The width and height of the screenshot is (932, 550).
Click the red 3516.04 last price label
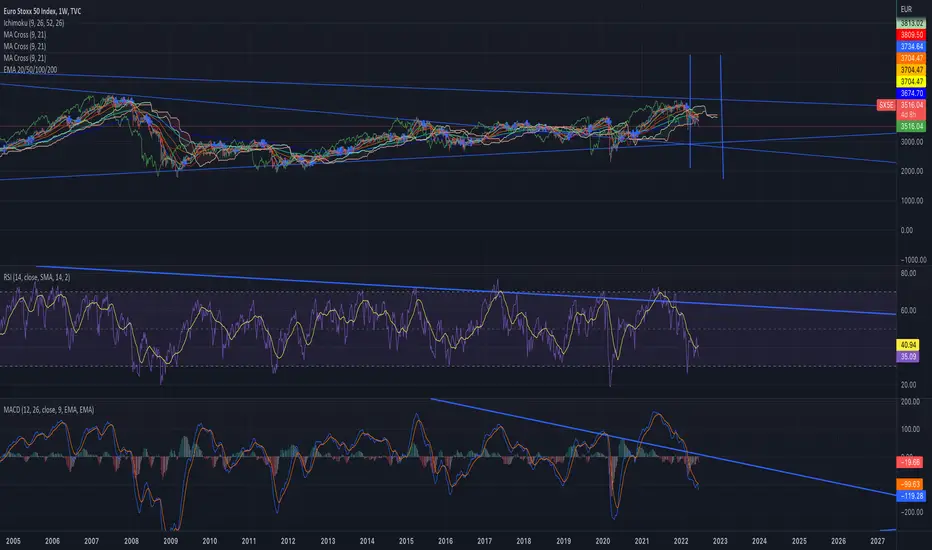pos(911,105)
